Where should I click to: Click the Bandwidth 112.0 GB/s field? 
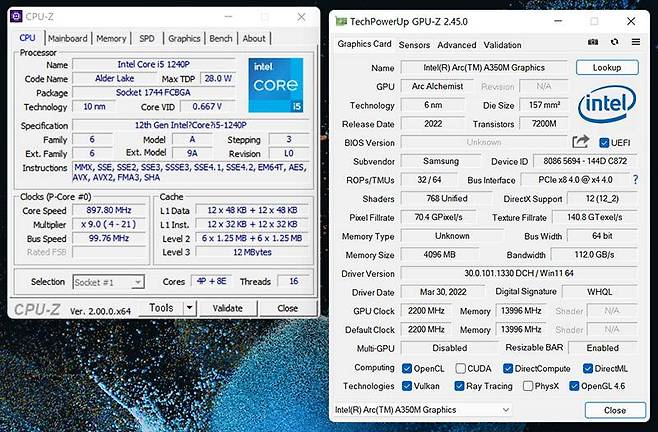(594, 254)
